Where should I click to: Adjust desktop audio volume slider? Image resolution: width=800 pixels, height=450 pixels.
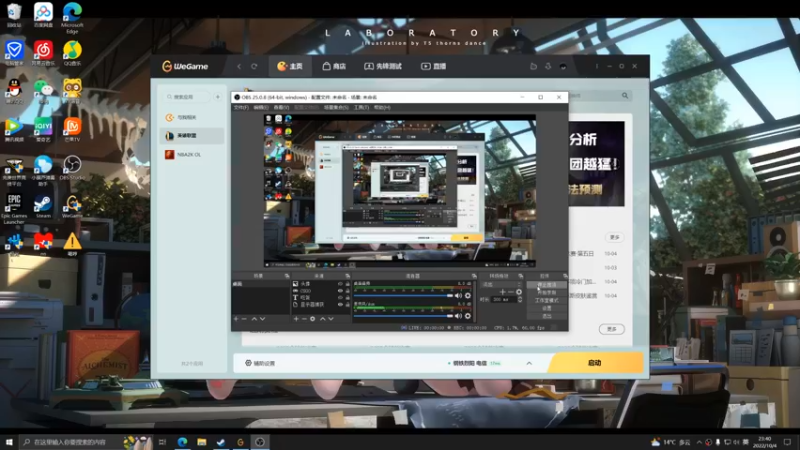click(x=403, y=296)
